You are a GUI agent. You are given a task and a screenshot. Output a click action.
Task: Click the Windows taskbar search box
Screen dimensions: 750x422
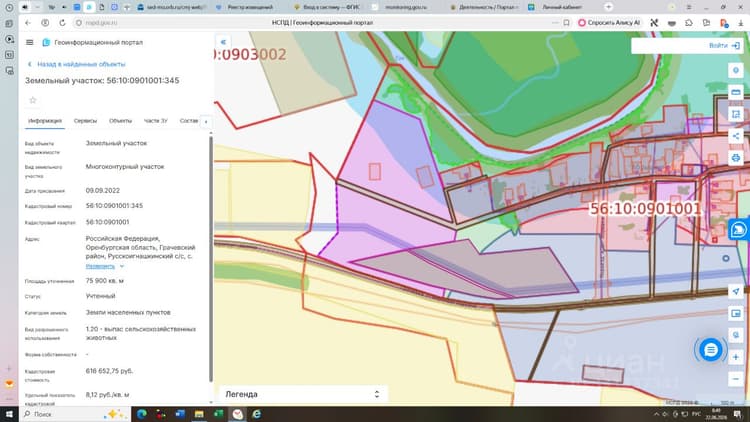tap(75, 414)
